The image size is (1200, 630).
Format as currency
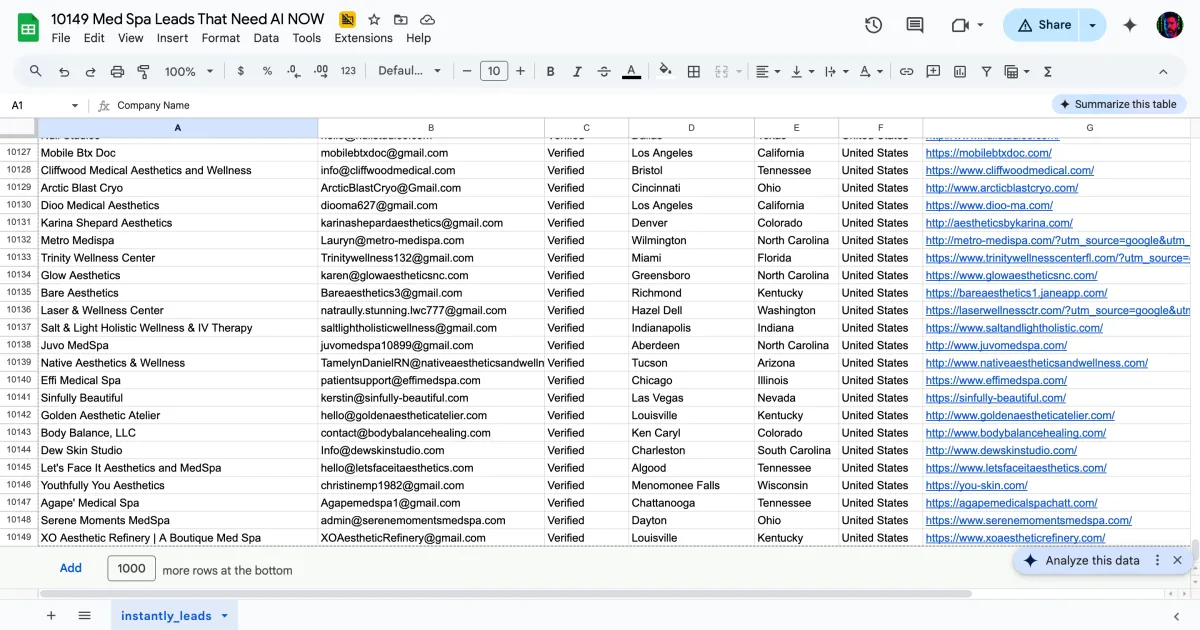241,71
